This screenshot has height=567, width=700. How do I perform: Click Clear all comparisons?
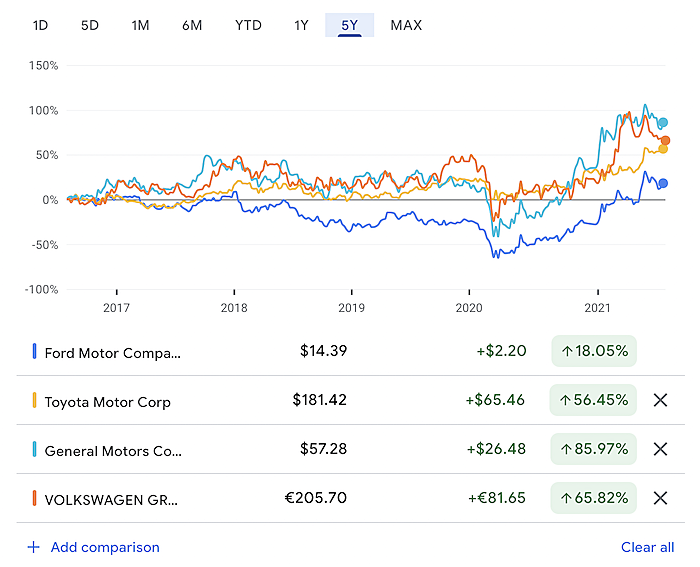click(x=647, y=547)
